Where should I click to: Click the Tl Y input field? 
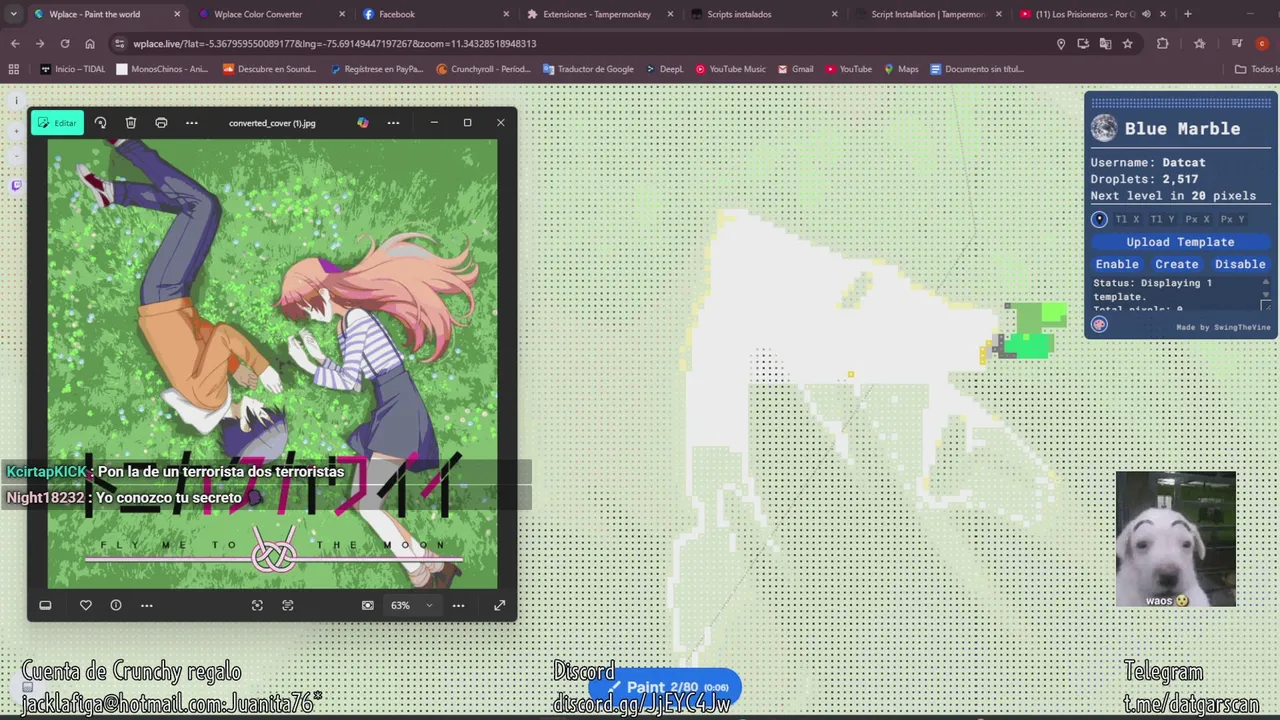[1163, 219]
